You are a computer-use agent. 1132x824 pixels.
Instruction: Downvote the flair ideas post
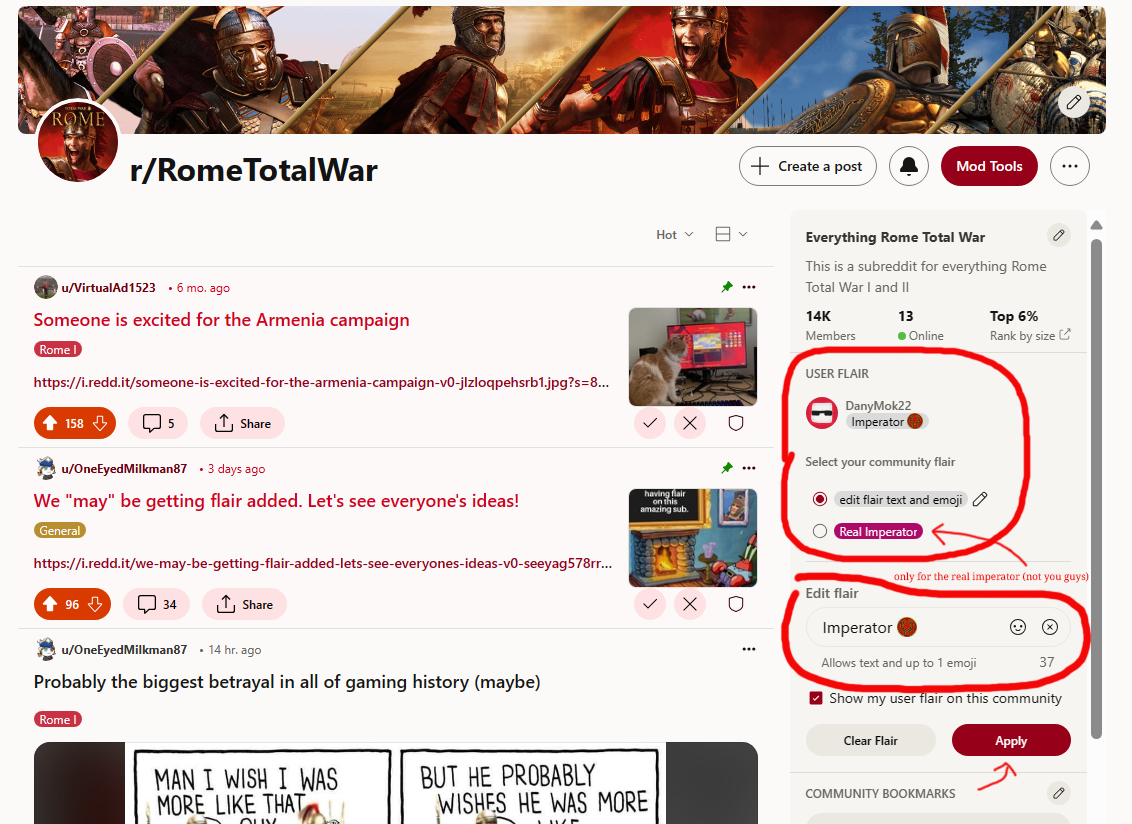(x=95, y=604)
